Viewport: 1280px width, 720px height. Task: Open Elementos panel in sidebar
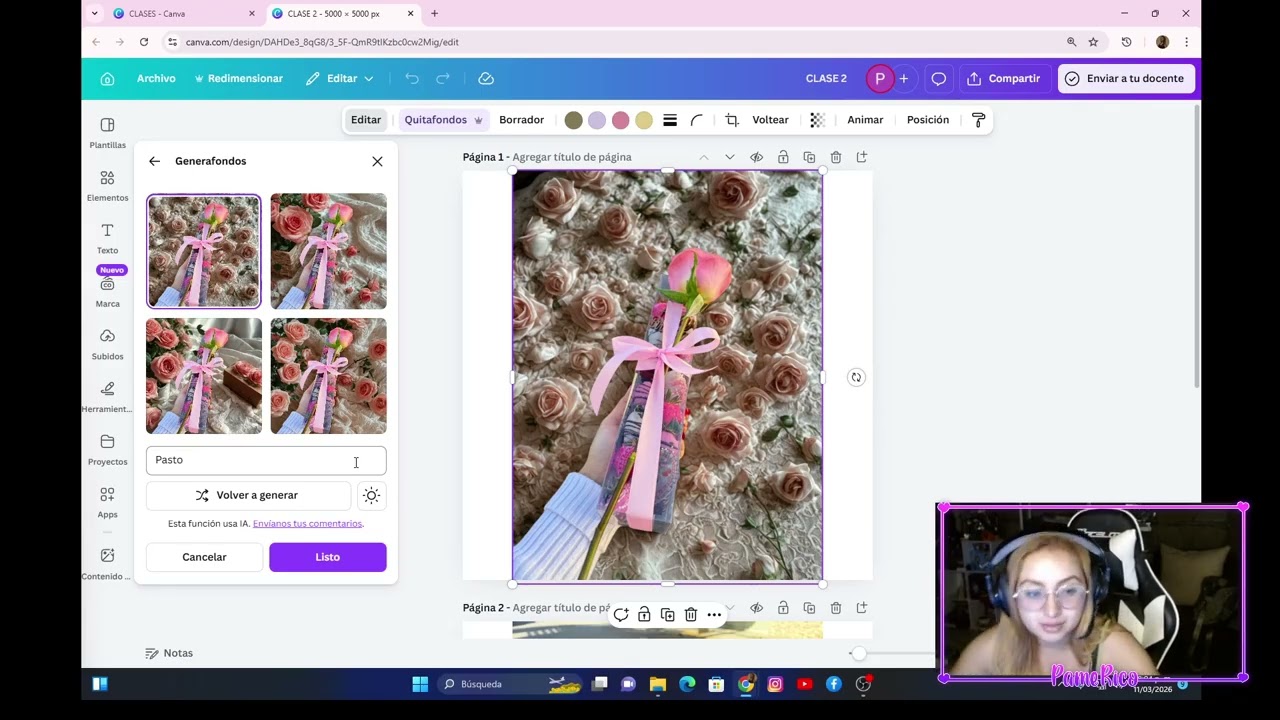[107, 185]
